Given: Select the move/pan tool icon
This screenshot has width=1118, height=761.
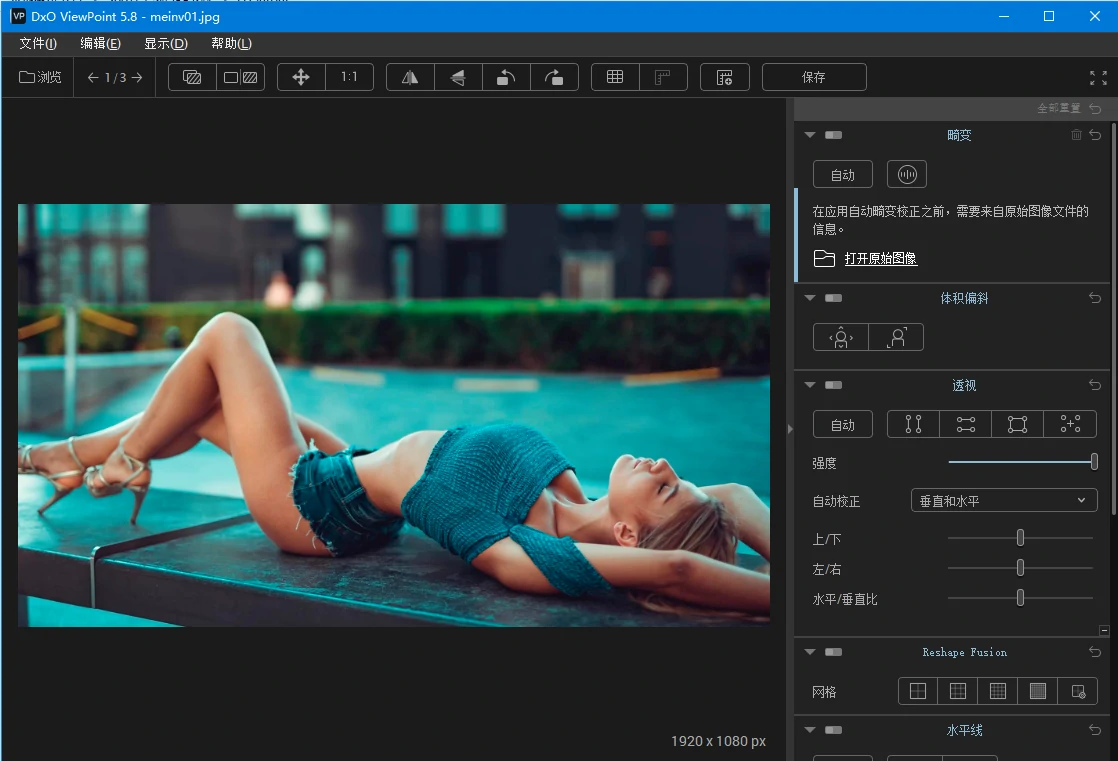Looking at the screenshot, I should coord(301,78).
